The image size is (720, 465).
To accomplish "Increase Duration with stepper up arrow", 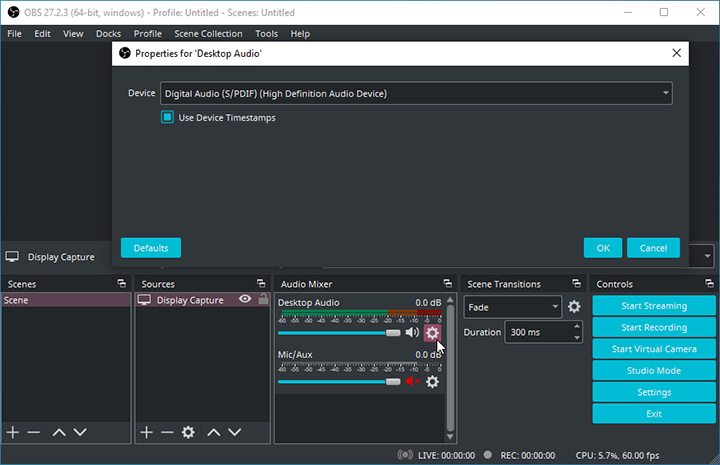I will pos(576,327).
